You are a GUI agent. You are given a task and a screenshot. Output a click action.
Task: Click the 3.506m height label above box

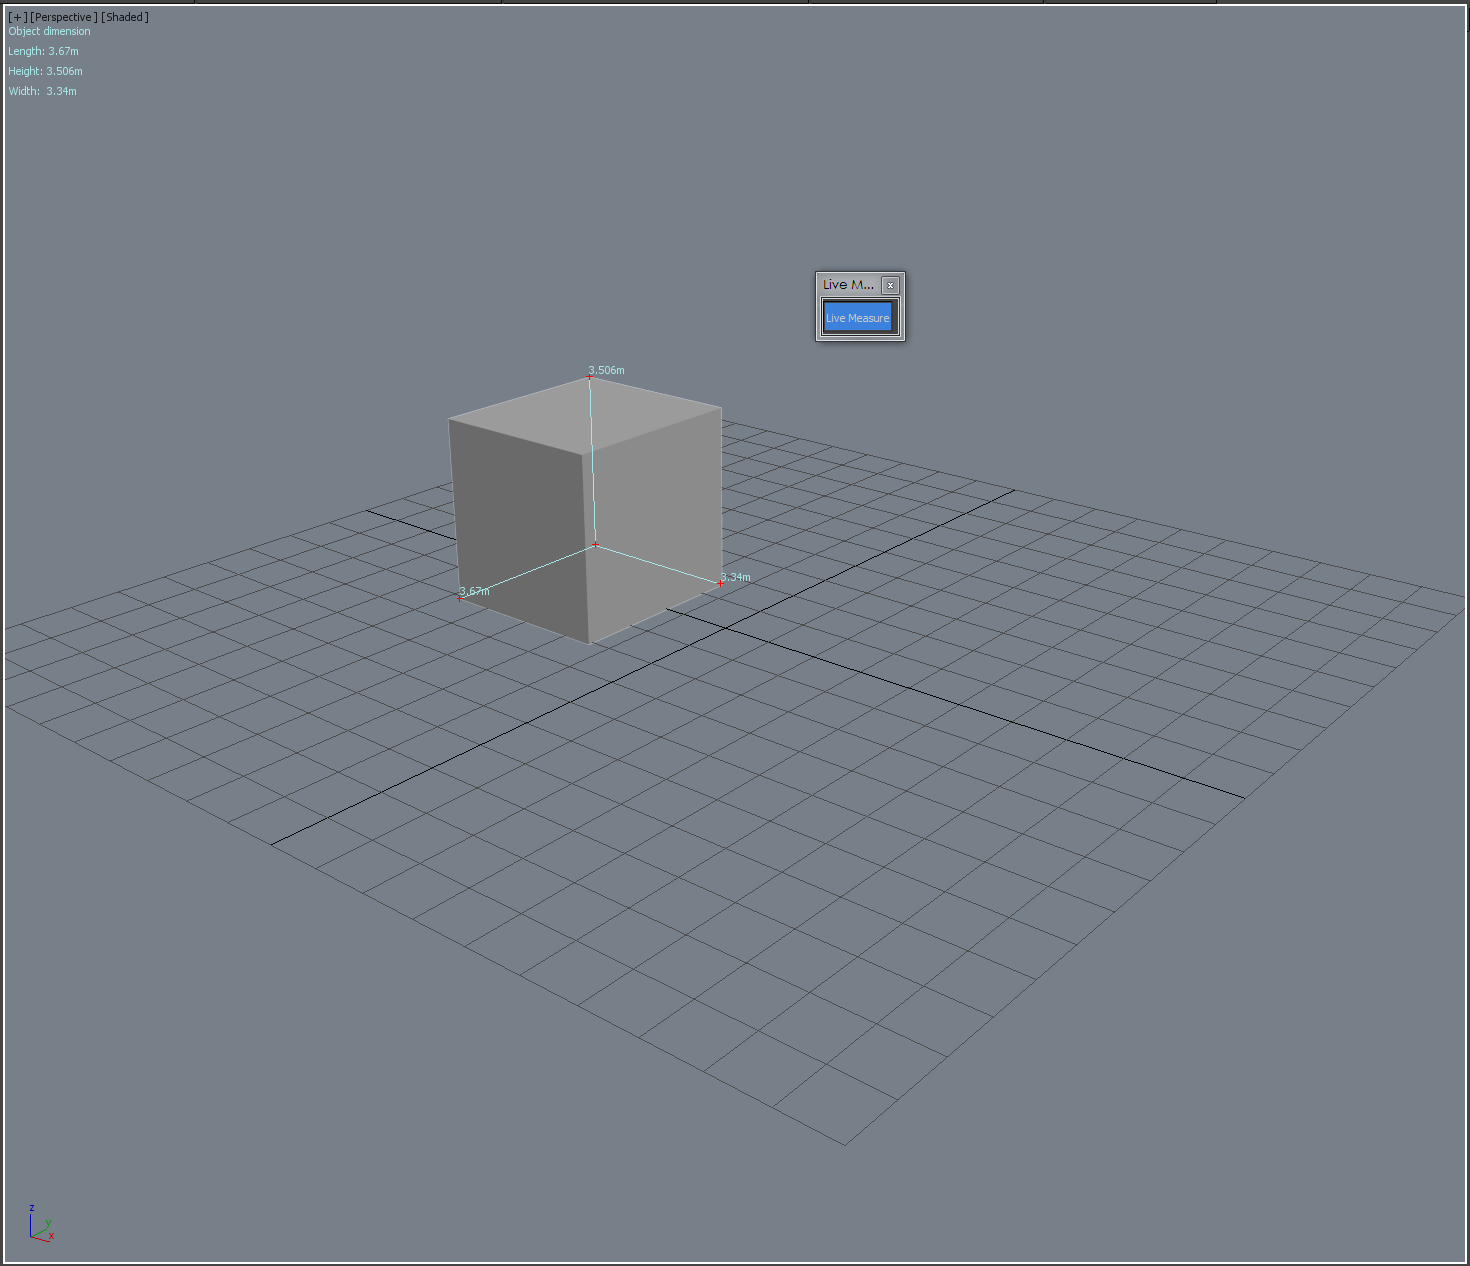pos(607,370)
